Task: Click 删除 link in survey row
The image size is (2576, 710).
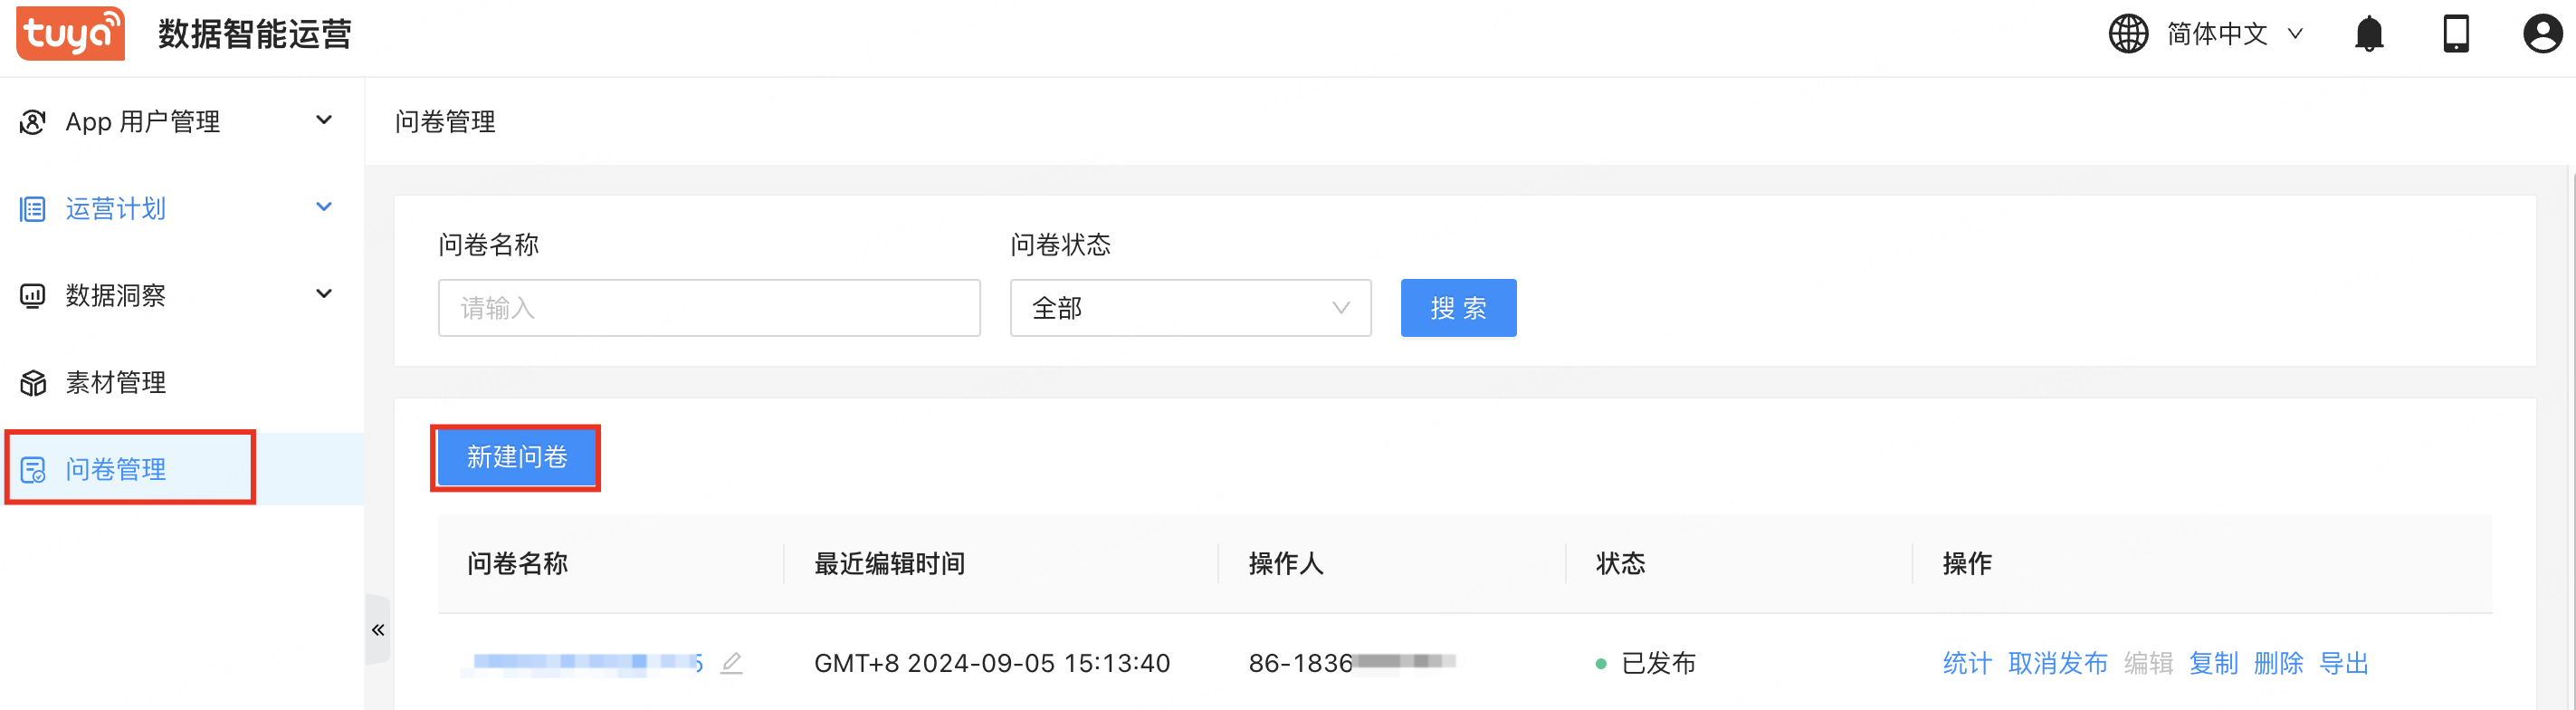Action: pyautogui.click(x=2279, y=663)
